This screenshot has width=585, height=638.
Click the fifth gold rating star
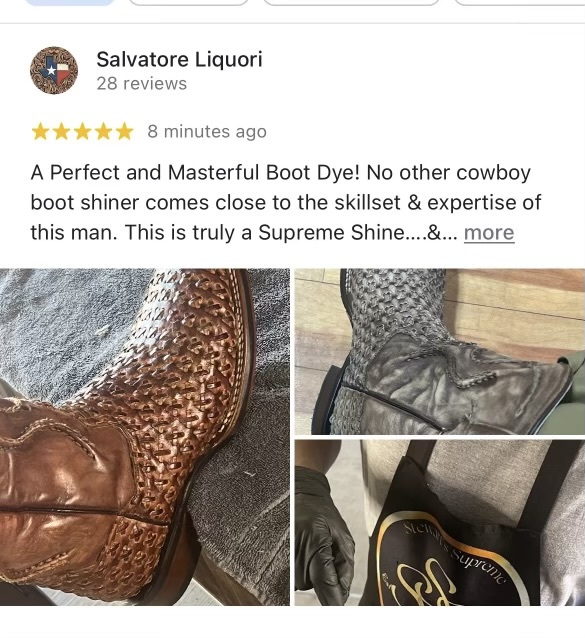(124, 132)
